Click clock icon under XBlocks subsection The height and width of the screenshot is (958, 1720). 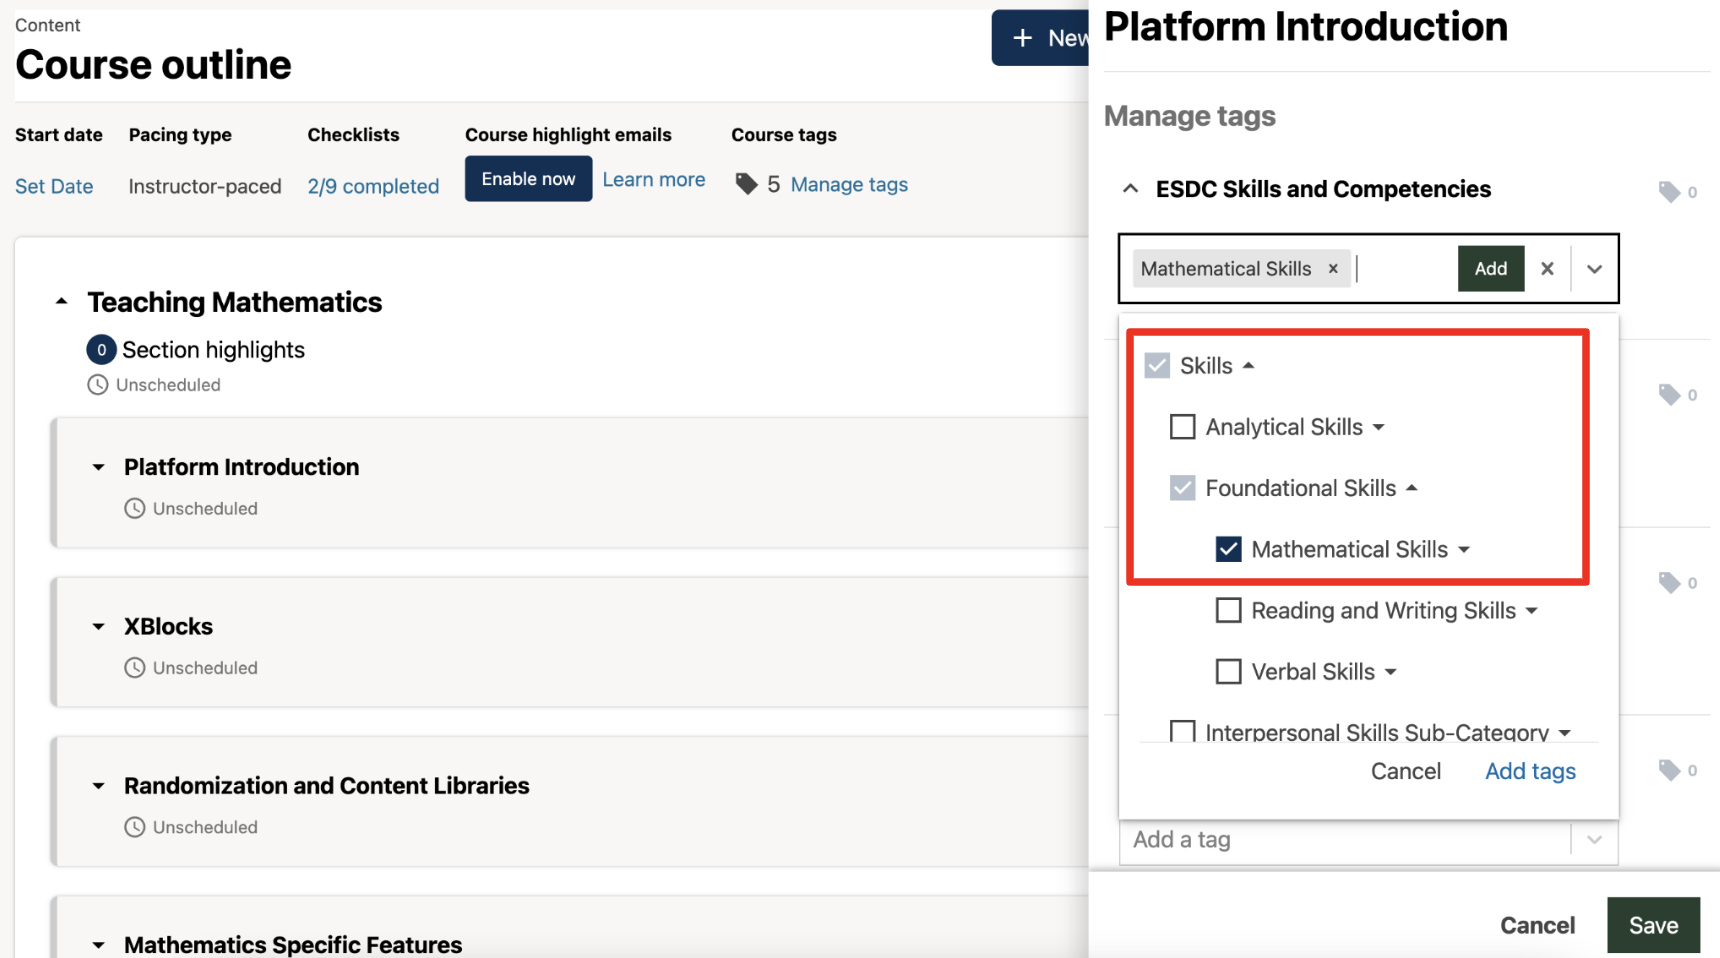[135, 668]
